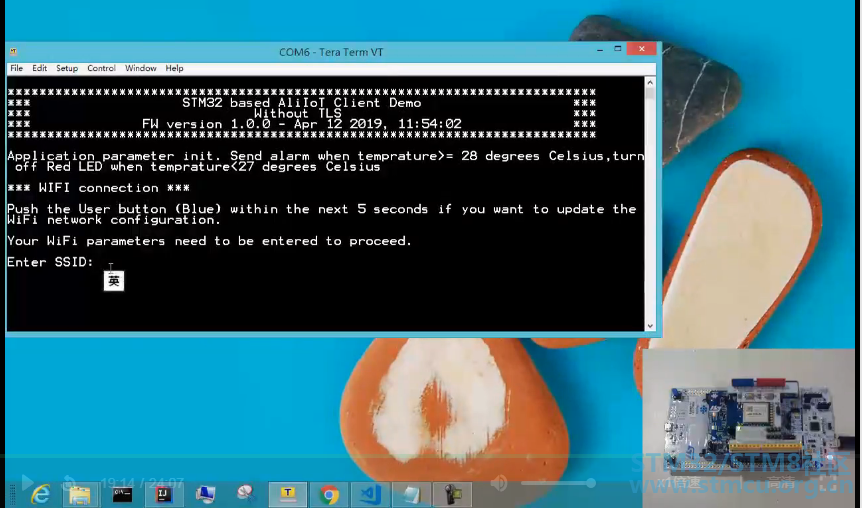This screenshot has height=508, width=862.
Task: Click the 'COM6 - Tera Term VT' title text
Action: 331,52
